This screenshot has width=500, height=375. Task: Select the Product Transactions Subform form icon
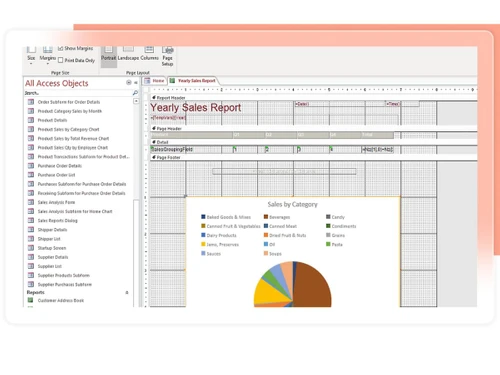(x=31, y=157)
